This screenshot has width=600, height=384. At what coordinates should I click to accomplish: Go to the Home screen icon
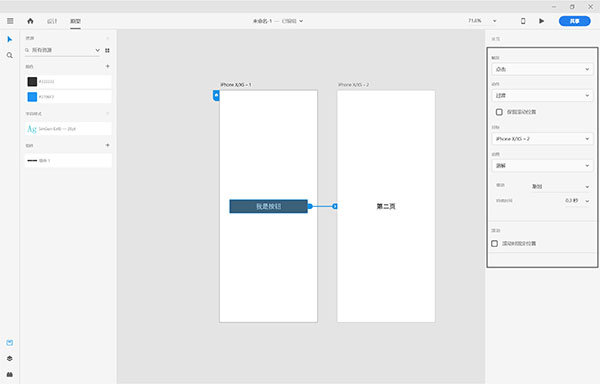[x=30, y=21]
